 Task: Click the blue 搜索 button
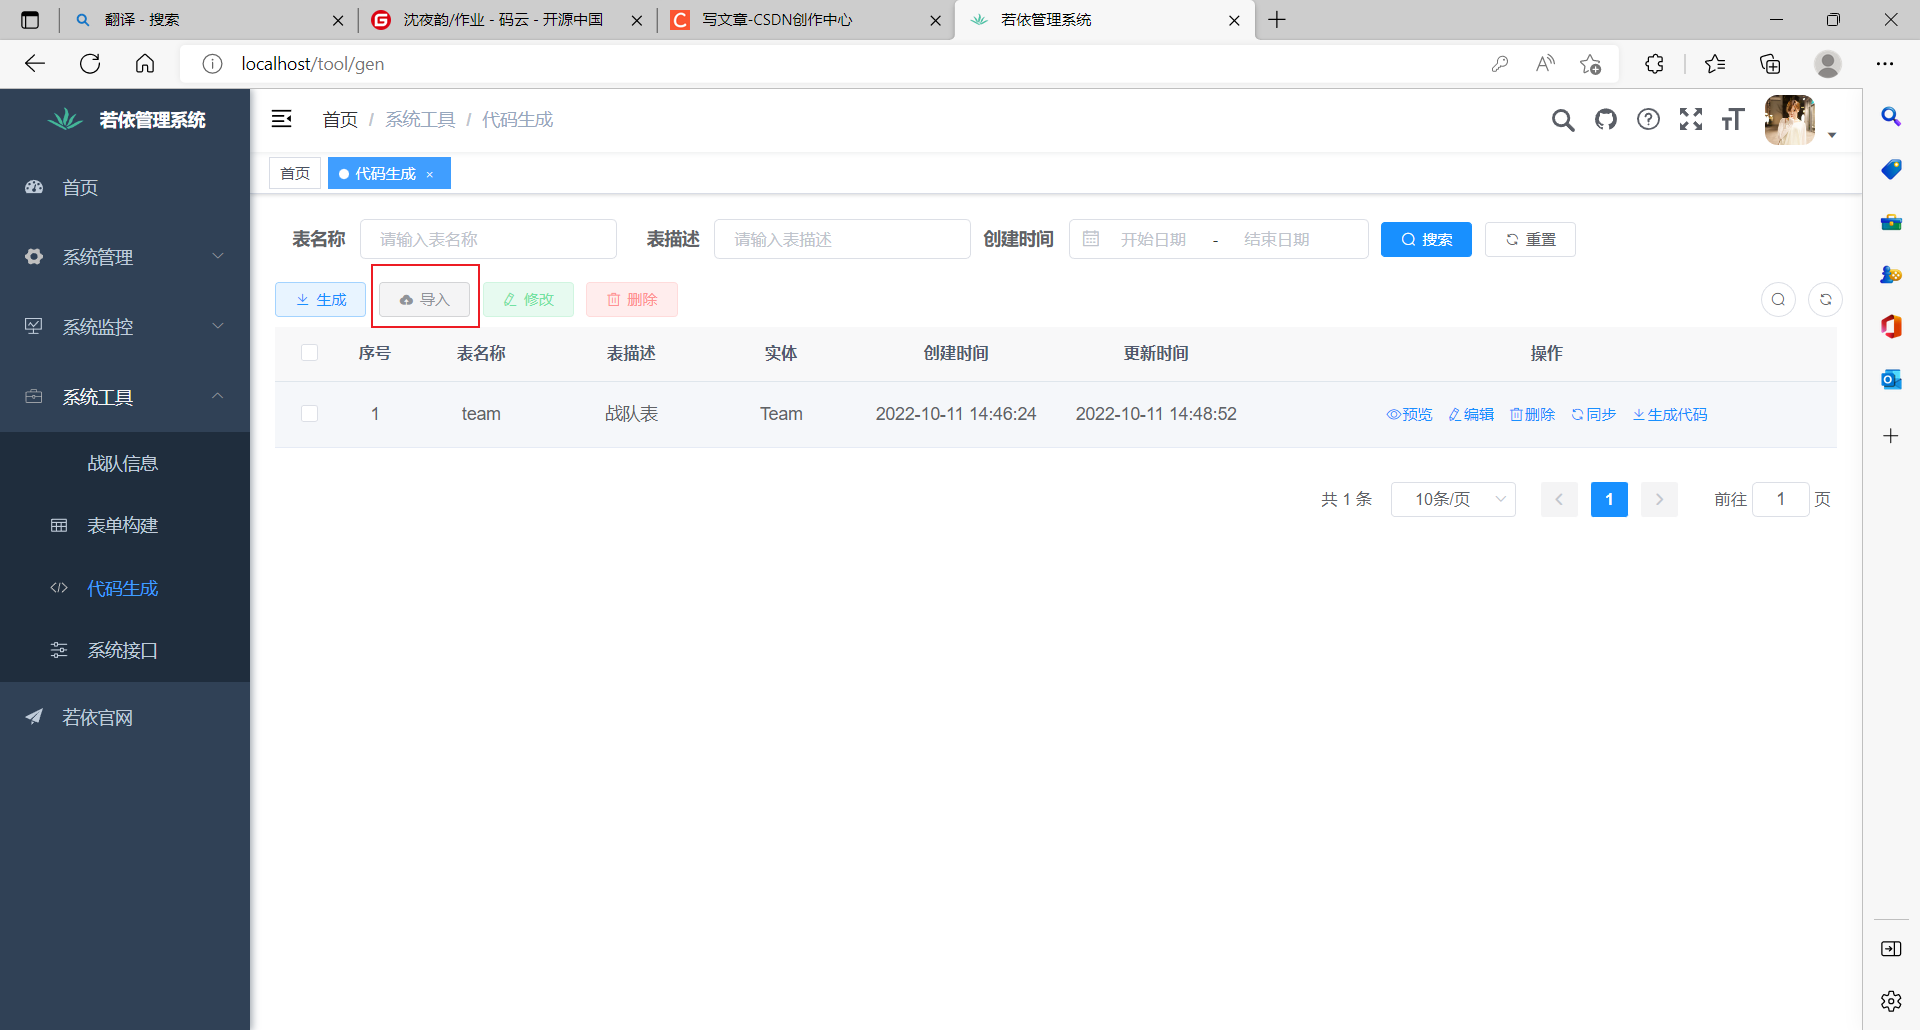click(x=1426, y=239)
